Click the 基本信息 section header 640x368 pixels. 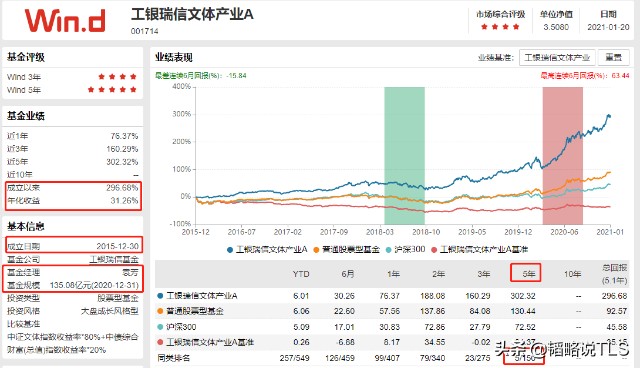click(26, 226)
